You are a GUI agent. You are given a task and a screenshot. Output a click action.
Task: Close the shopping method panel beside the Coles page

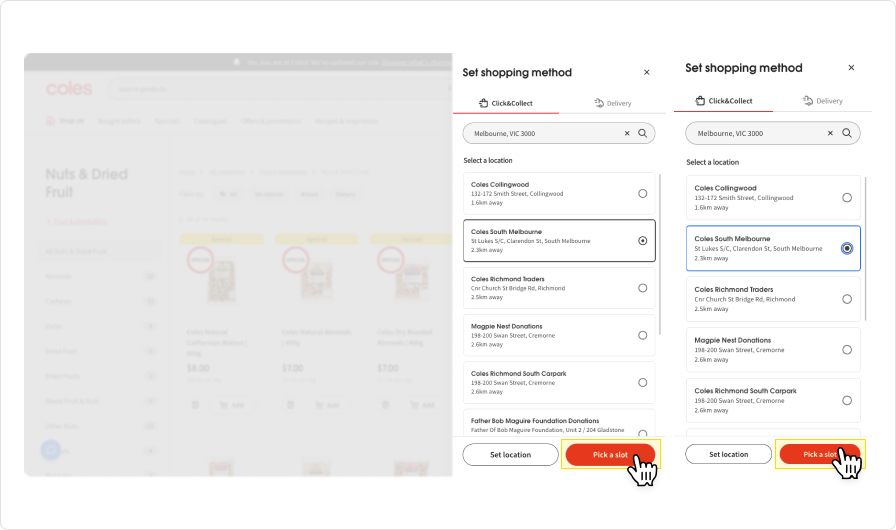point(646,73)
